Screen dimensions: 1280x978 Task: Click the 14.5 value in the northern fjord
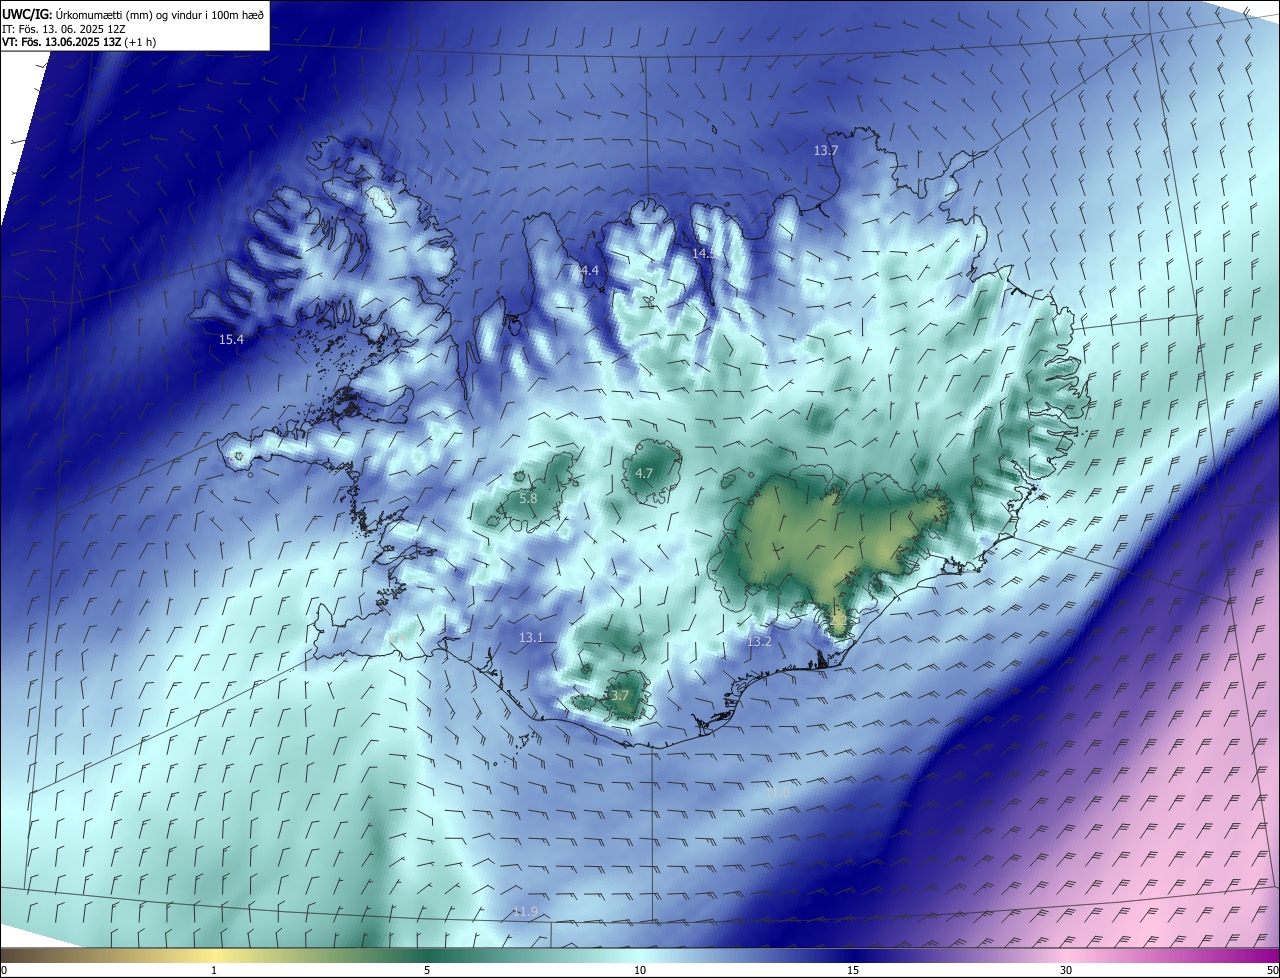tap(704, 254)
